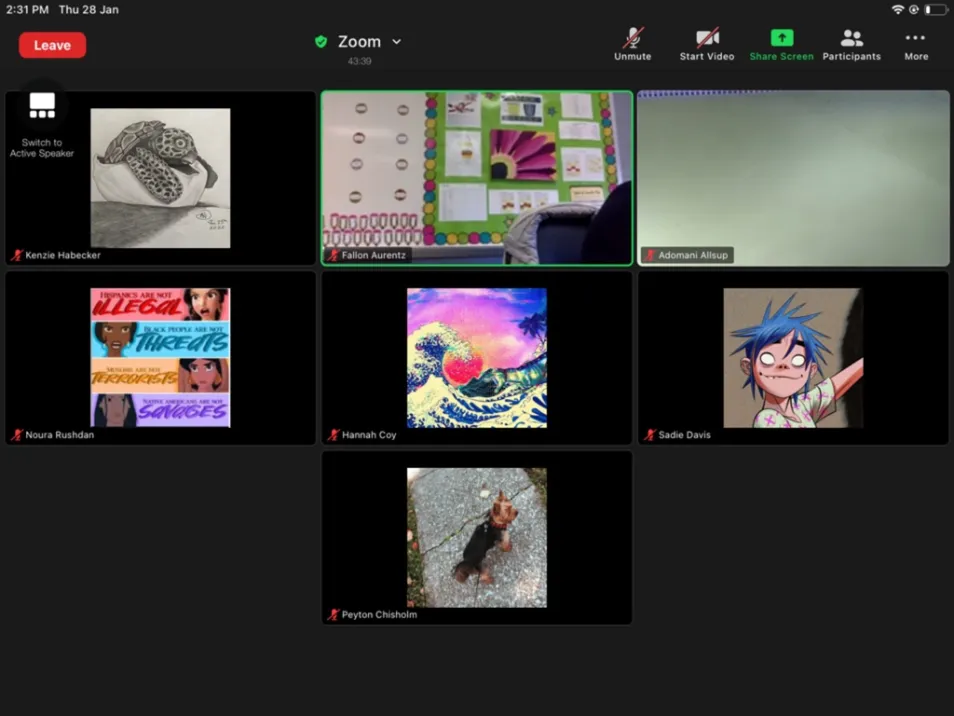Click Hannah Coy's wave artwork tile
This screenshot has width=954, height=716.
476,358
